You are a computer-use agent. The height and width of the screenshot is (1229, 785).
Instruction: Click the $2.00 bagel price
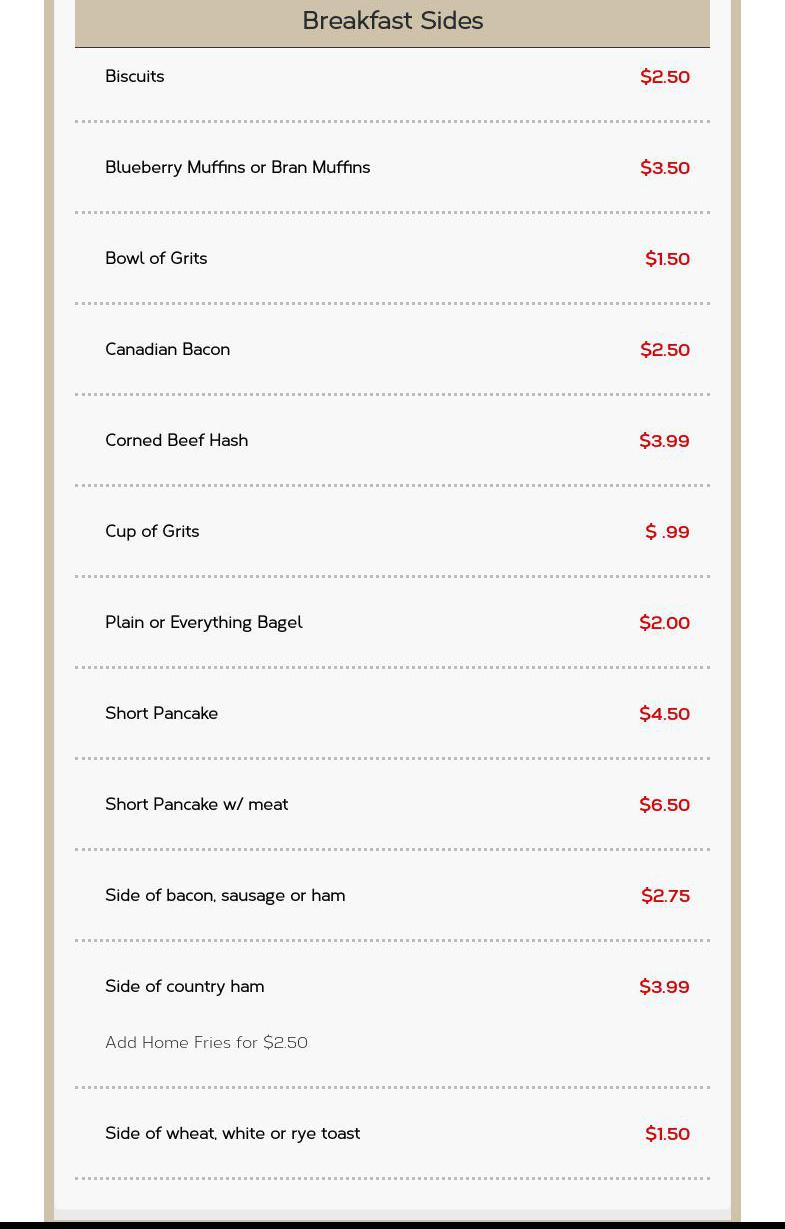(x=664, y=623)
